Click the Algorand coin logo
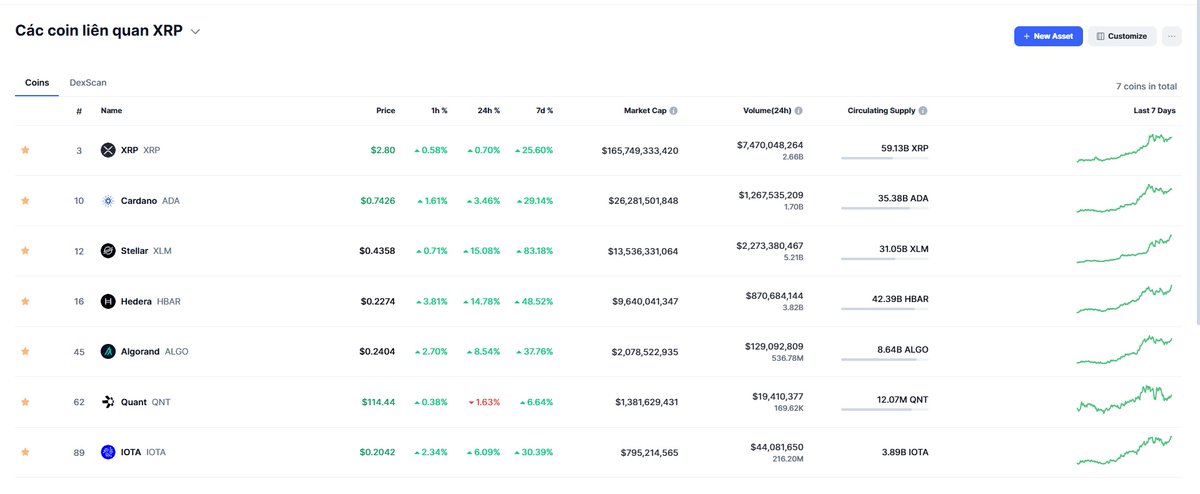 (108, 351)
